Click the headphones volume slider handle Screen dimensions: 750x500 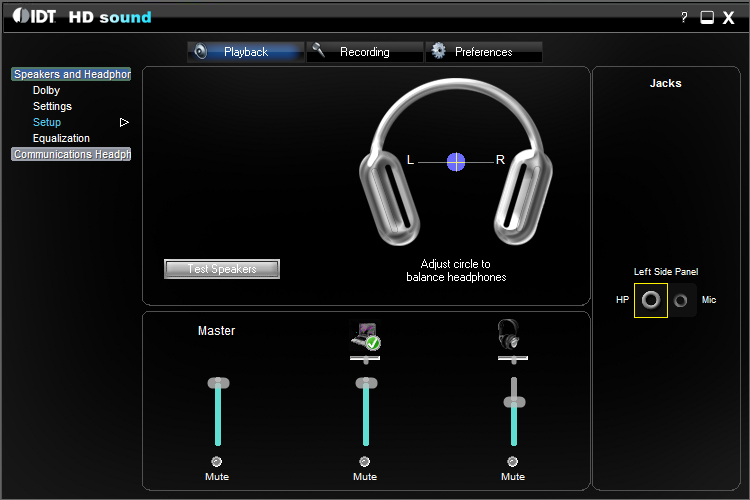click(514, 402)
